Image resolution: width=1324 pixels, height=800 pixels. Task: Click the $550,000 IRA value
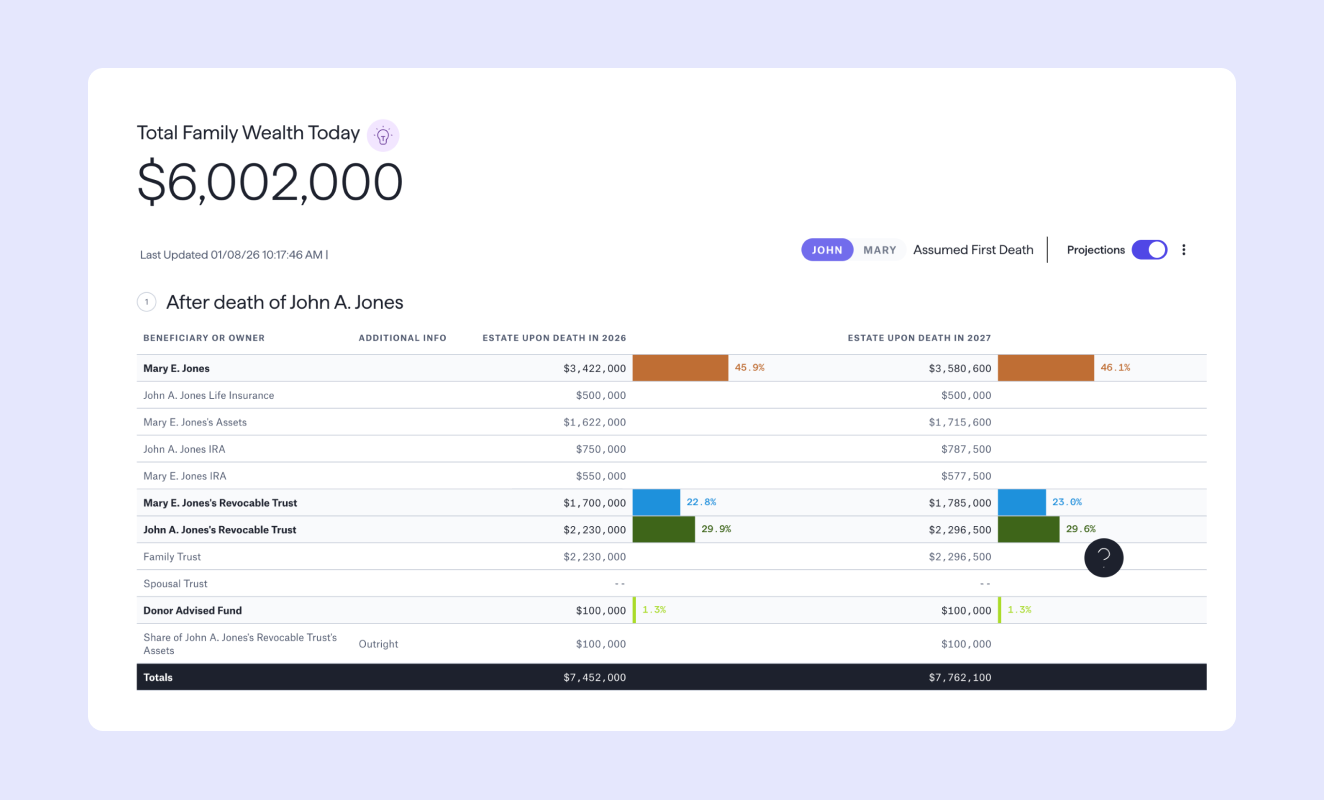tap(601, 476)
